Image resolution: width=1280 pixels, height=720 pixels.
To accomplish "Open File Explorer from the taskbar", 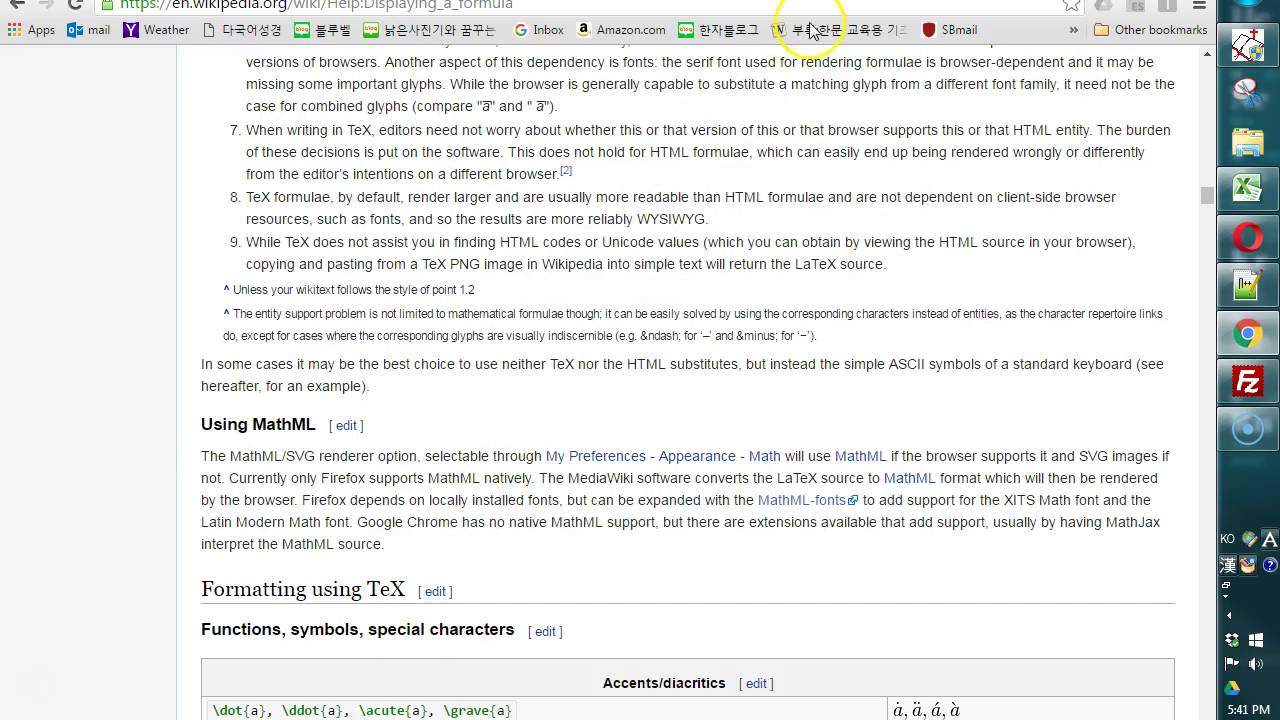I will point(1248,141).
